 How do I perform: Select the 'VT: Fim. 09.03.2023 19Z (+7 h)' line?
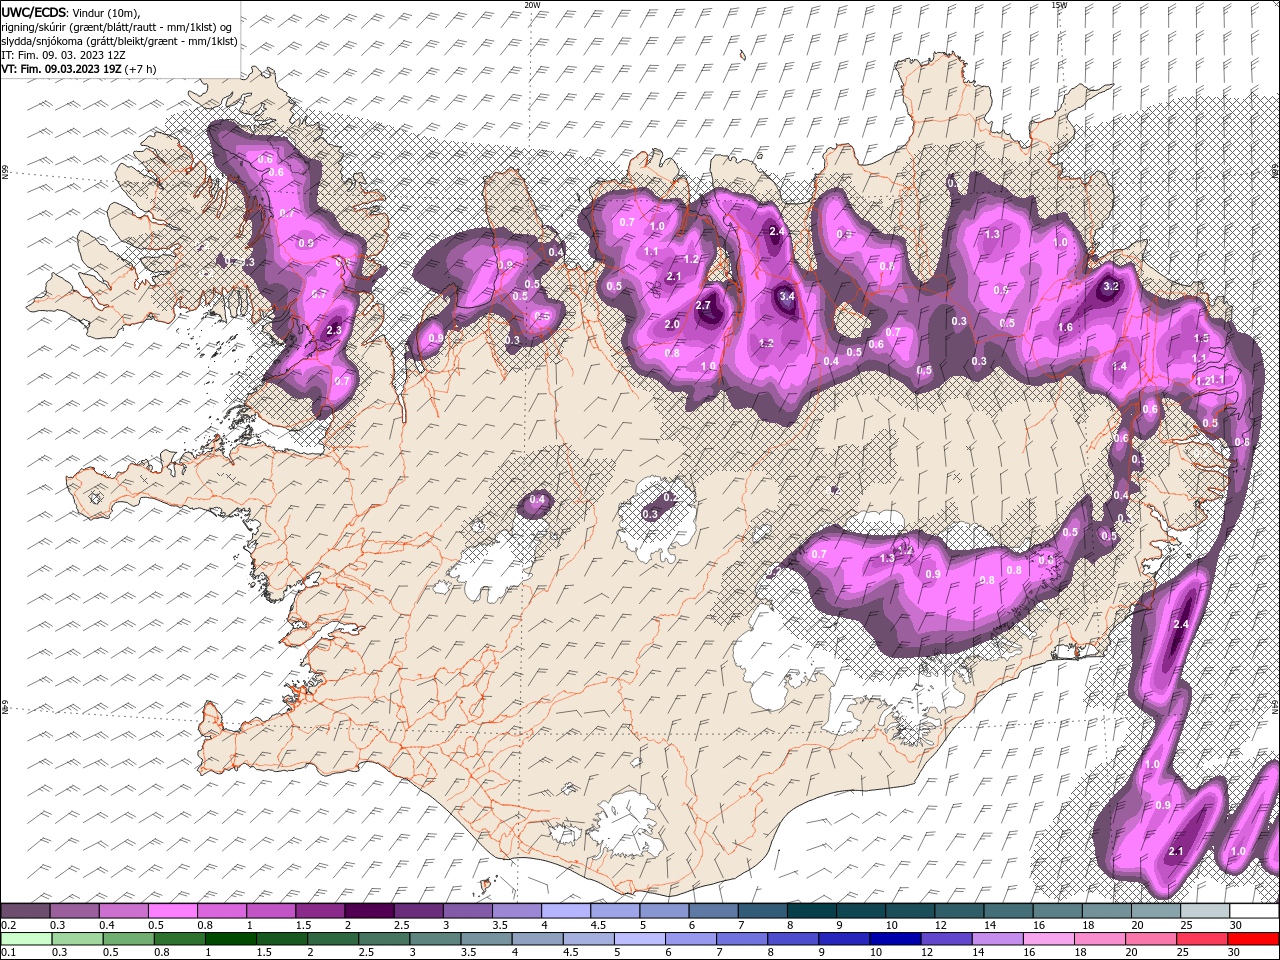click(80, 69)
